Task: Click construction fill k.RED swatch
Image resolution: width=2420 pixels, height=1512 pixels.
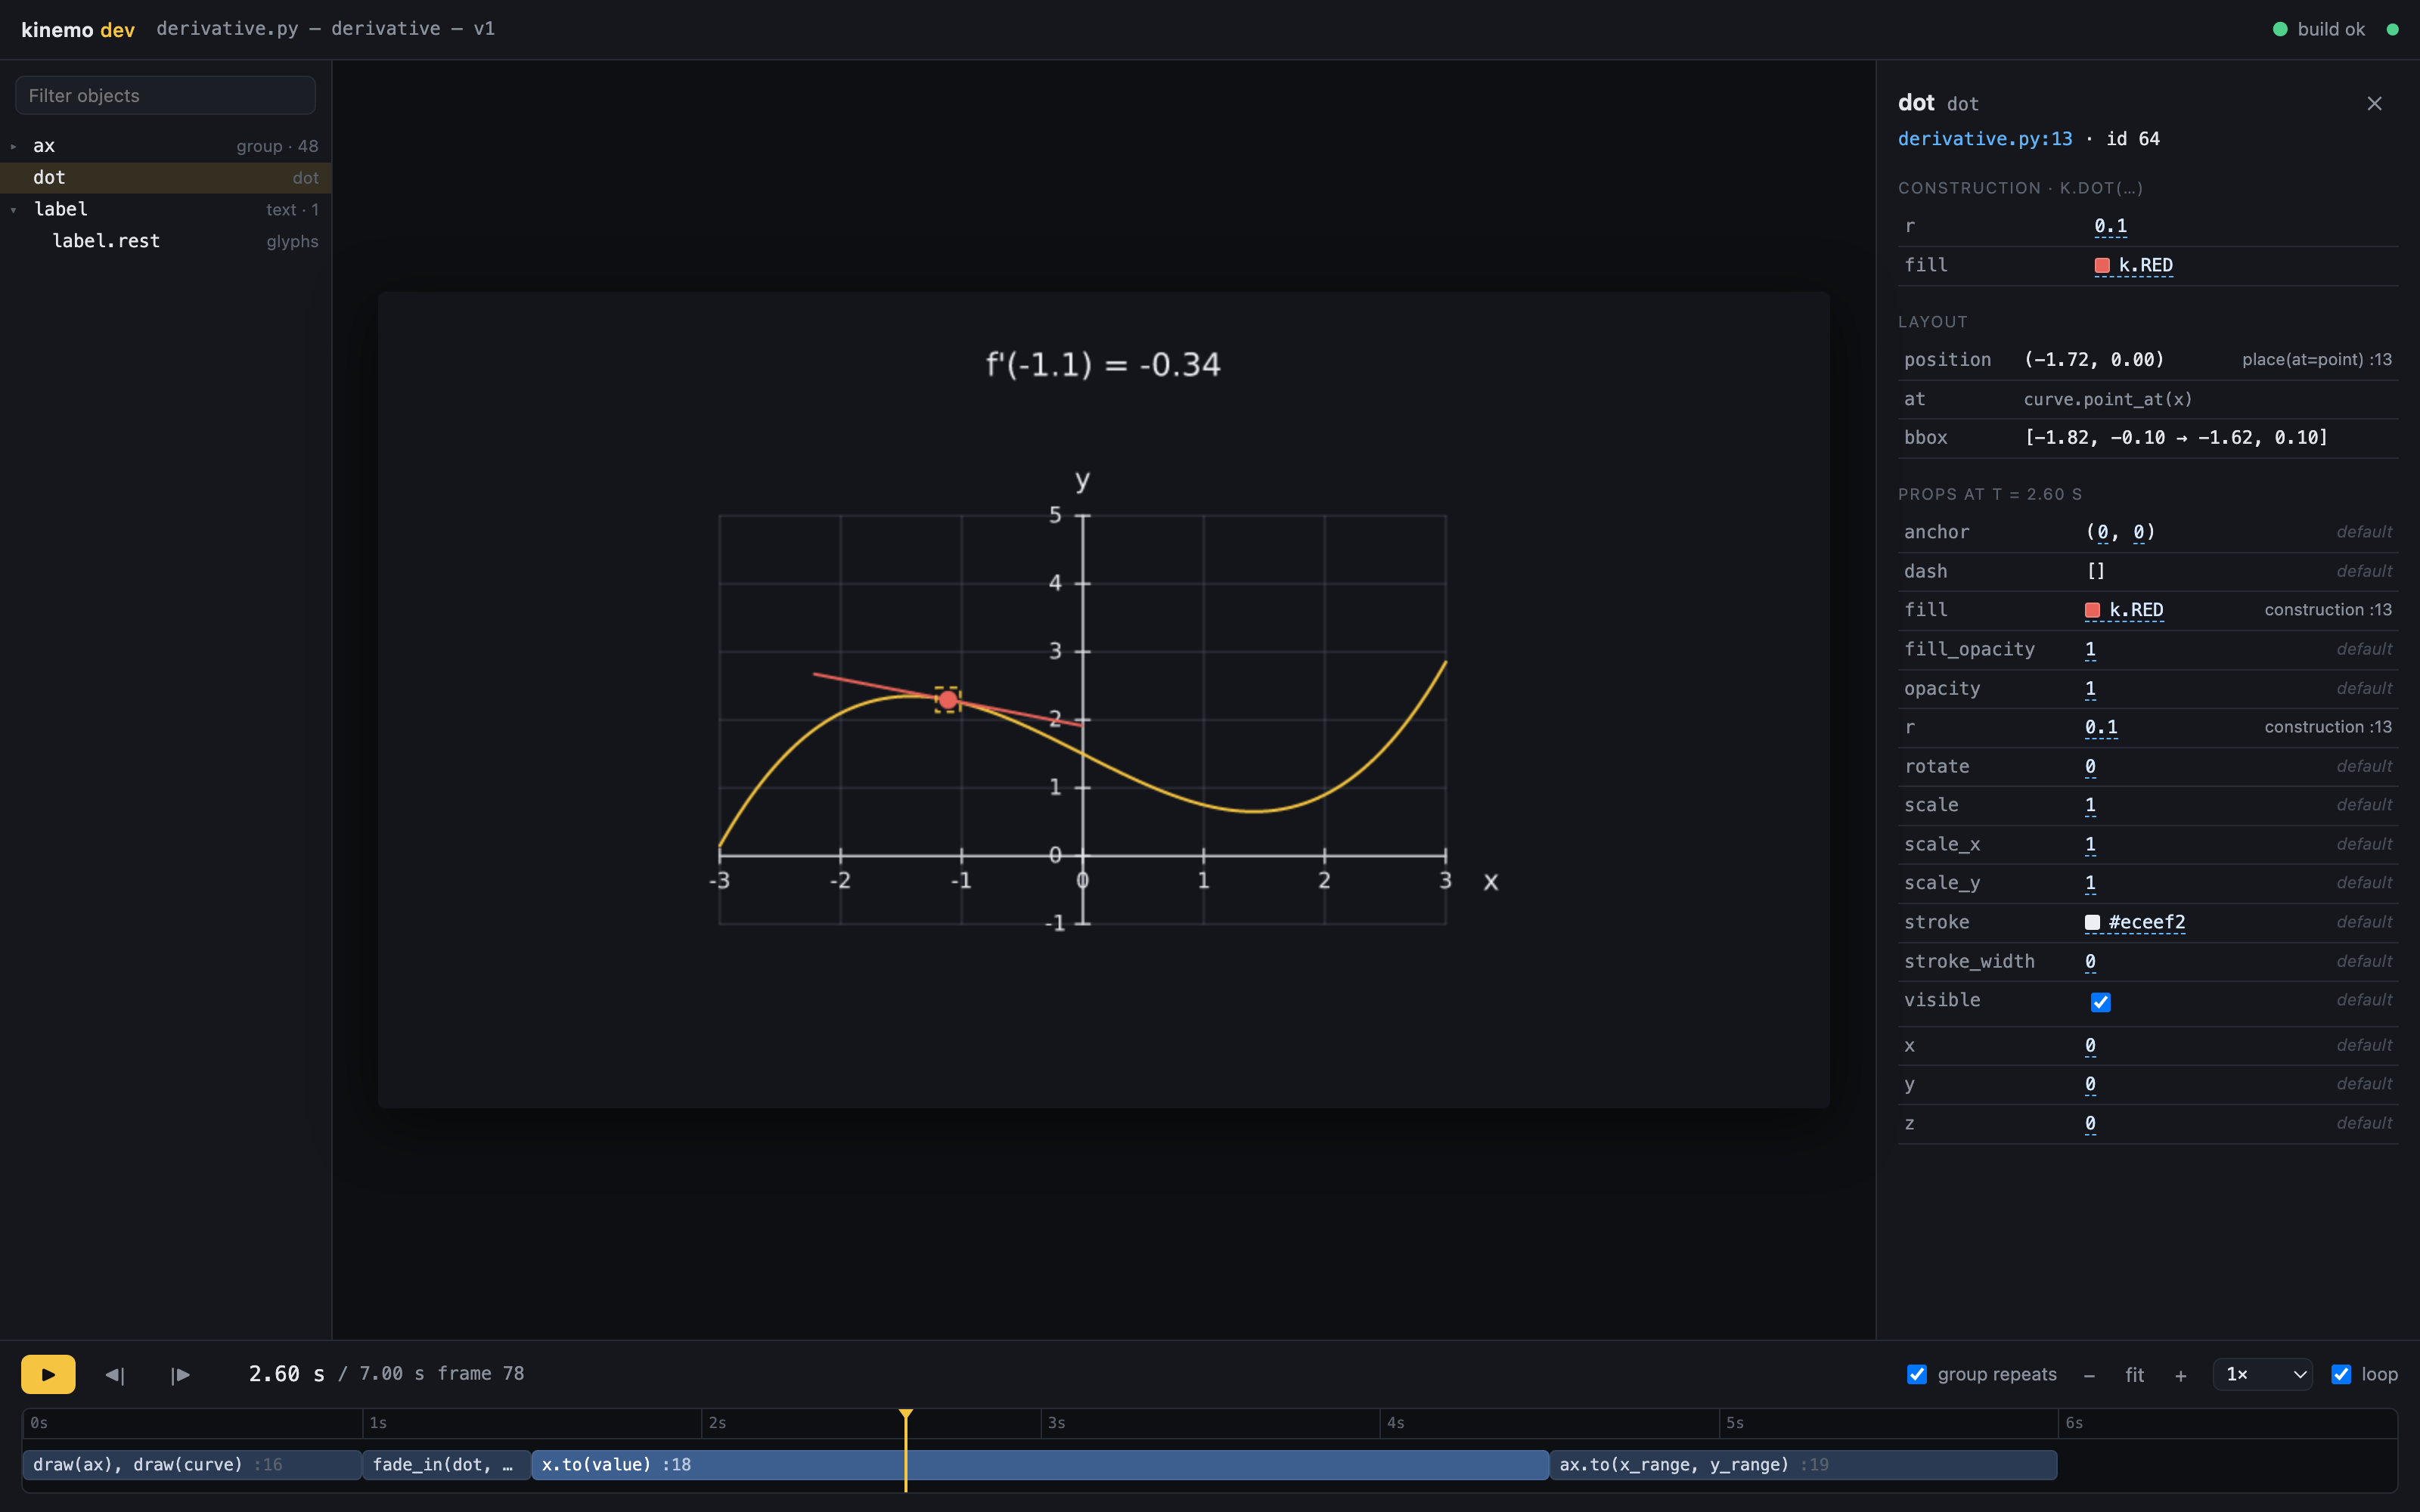Action: tap(2102, 265)
